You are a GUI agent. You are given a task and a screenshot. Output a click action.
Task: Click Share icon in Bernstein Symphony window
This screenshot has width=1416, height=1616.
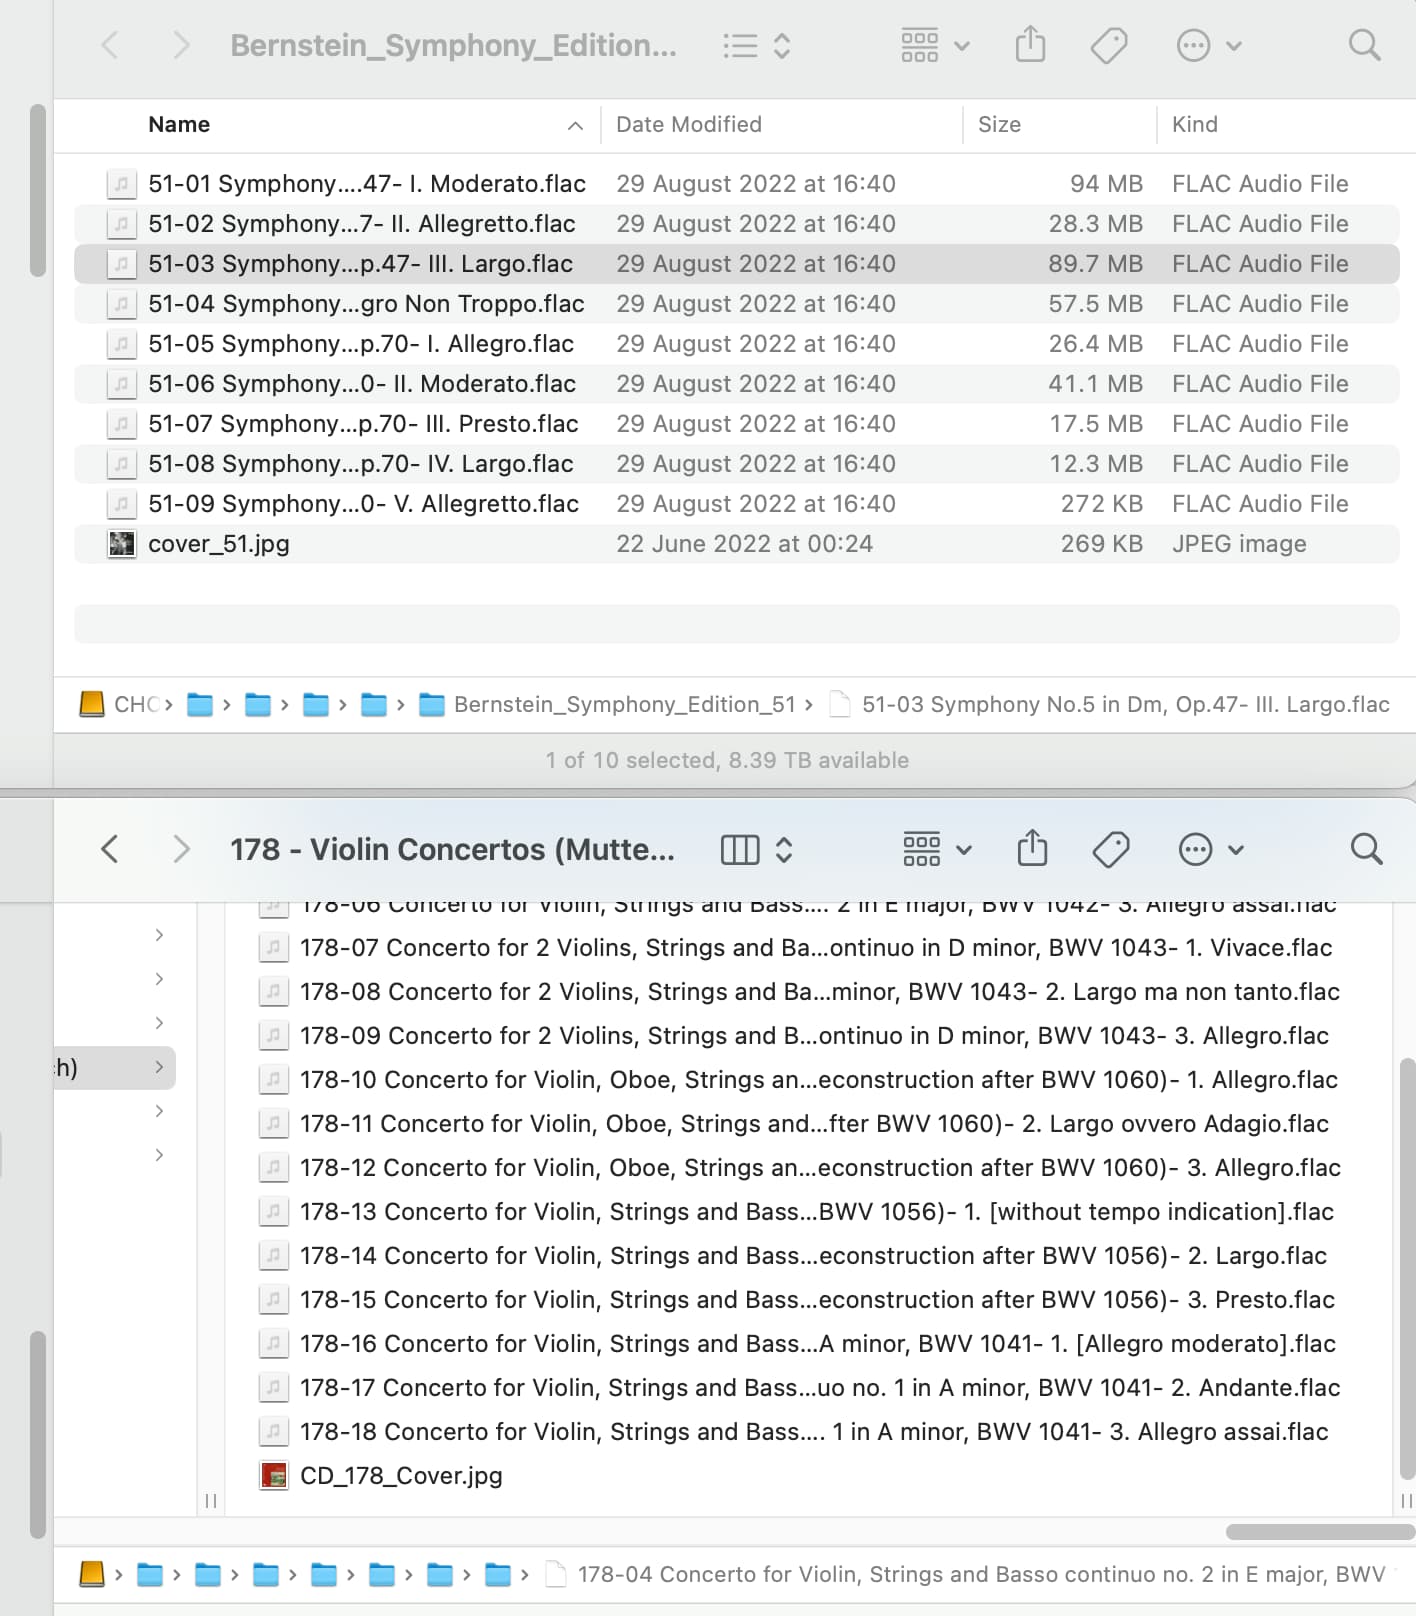1030,45
